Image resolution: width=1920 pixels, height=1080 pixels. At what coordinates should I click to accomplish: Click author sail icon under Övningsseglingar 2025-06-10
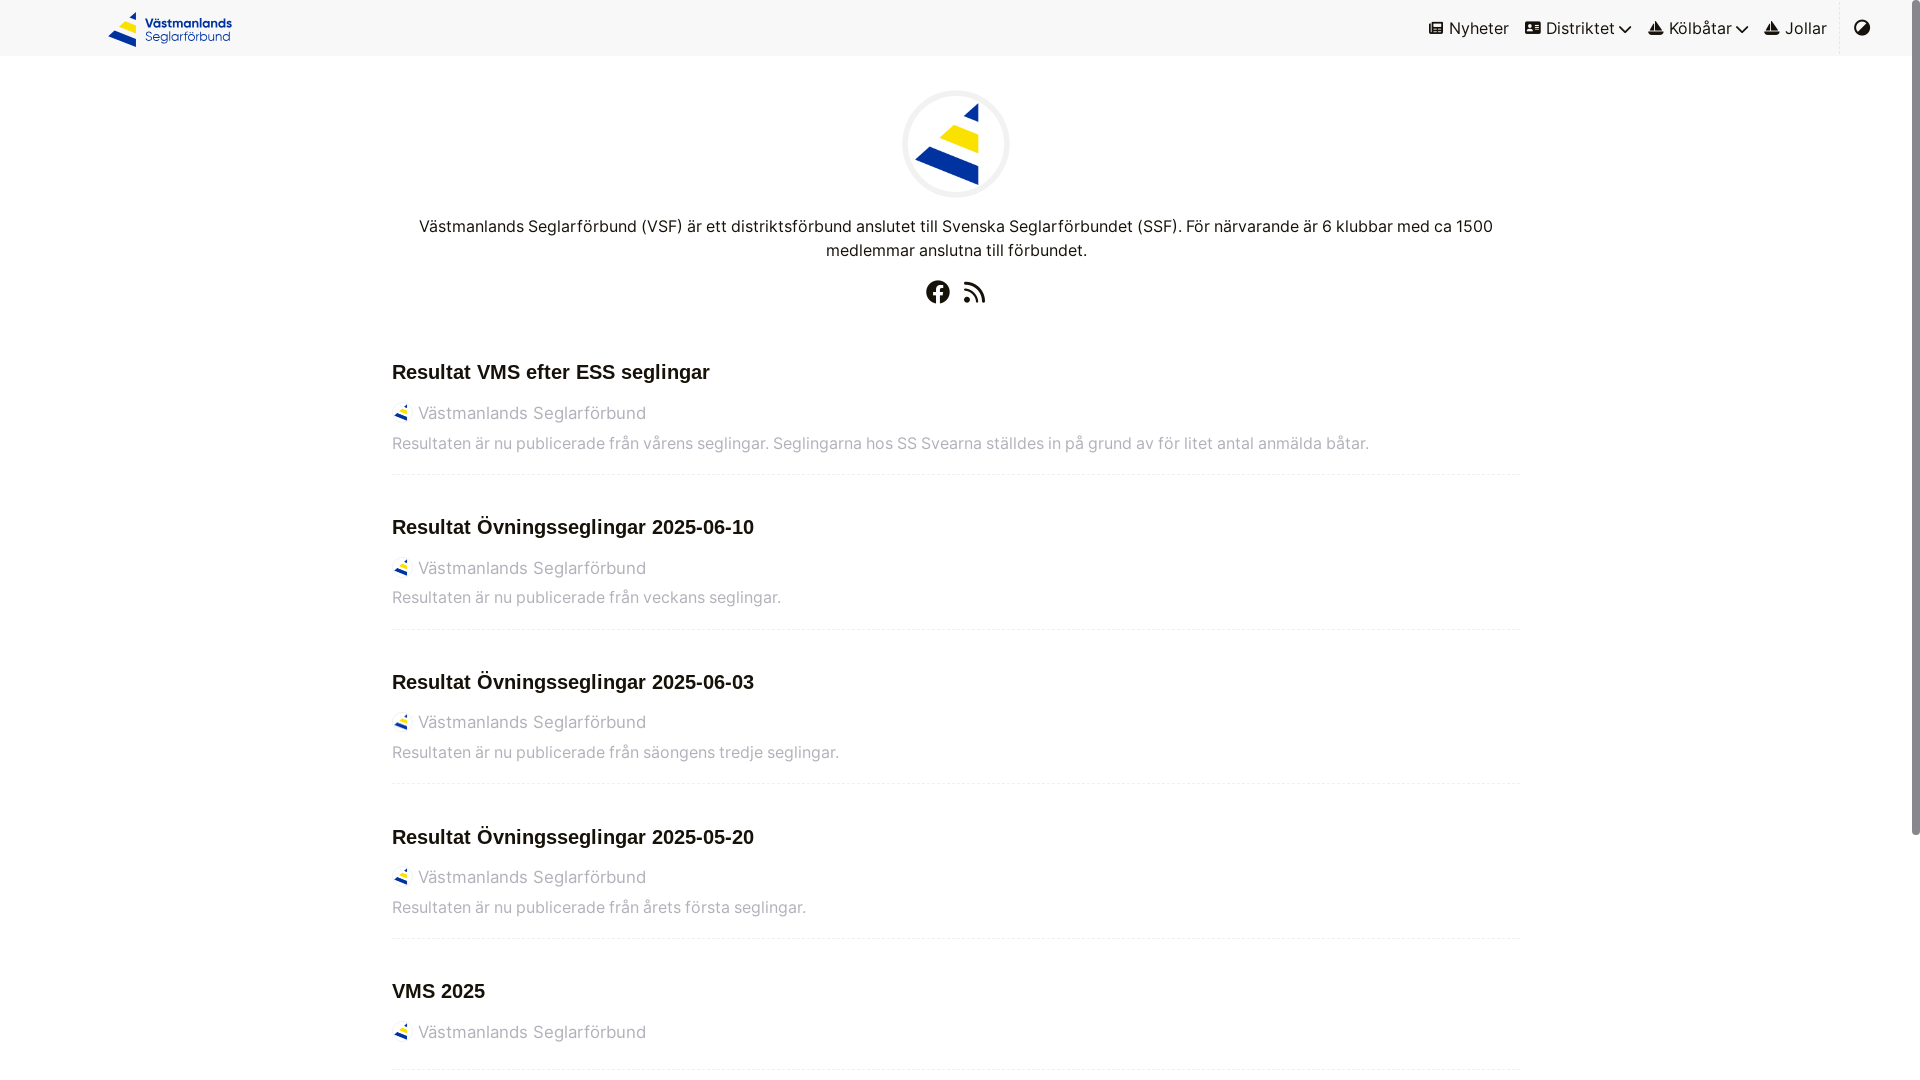click(x=401, y=568)
